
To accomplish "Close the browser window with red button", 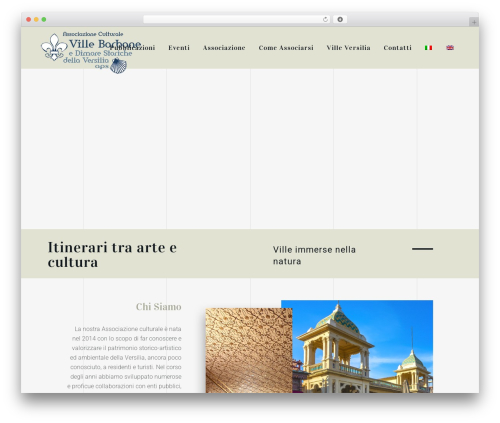I will click(29, 20).
